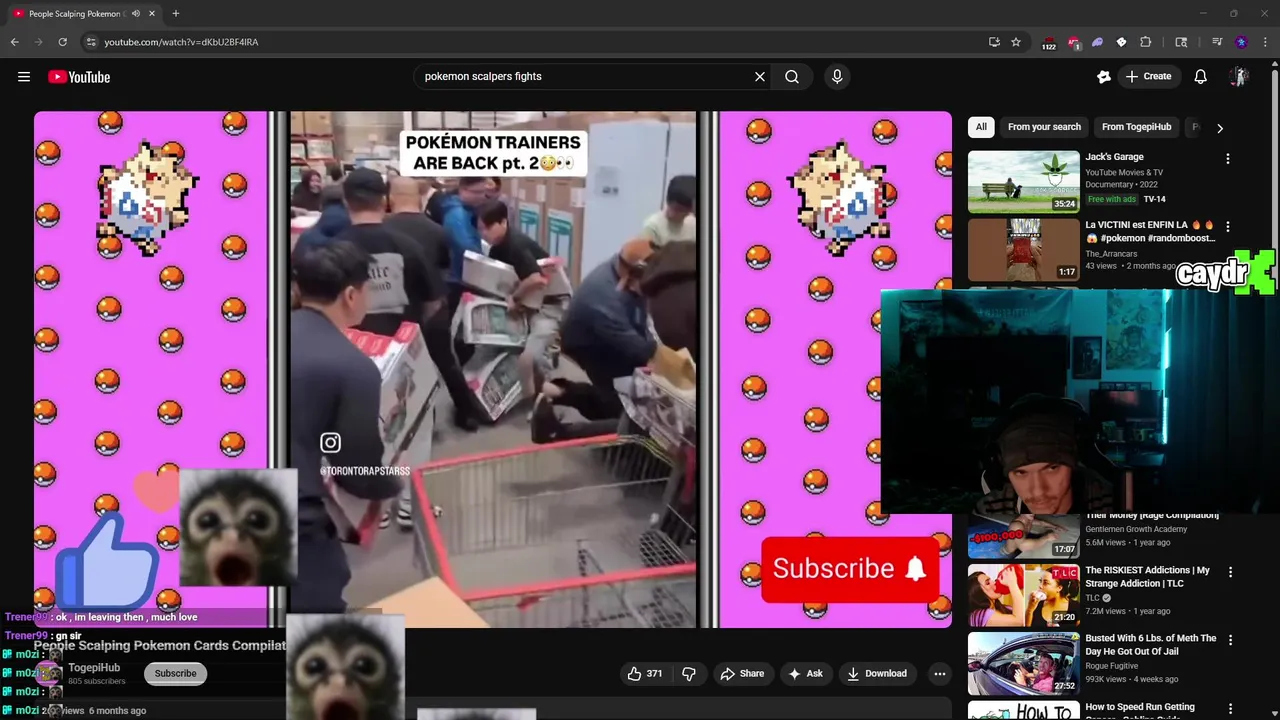
Task: Click The_Arrancars channel name
Action: coord(1111,254)
